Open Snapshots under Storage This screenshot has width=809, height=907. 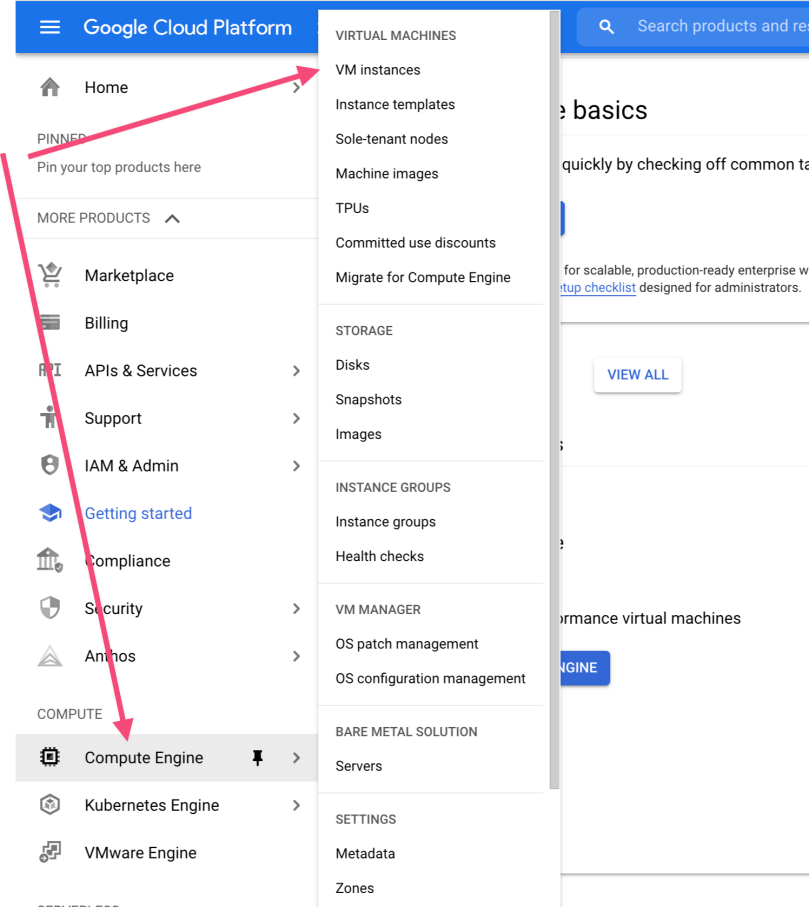[369, 399]
